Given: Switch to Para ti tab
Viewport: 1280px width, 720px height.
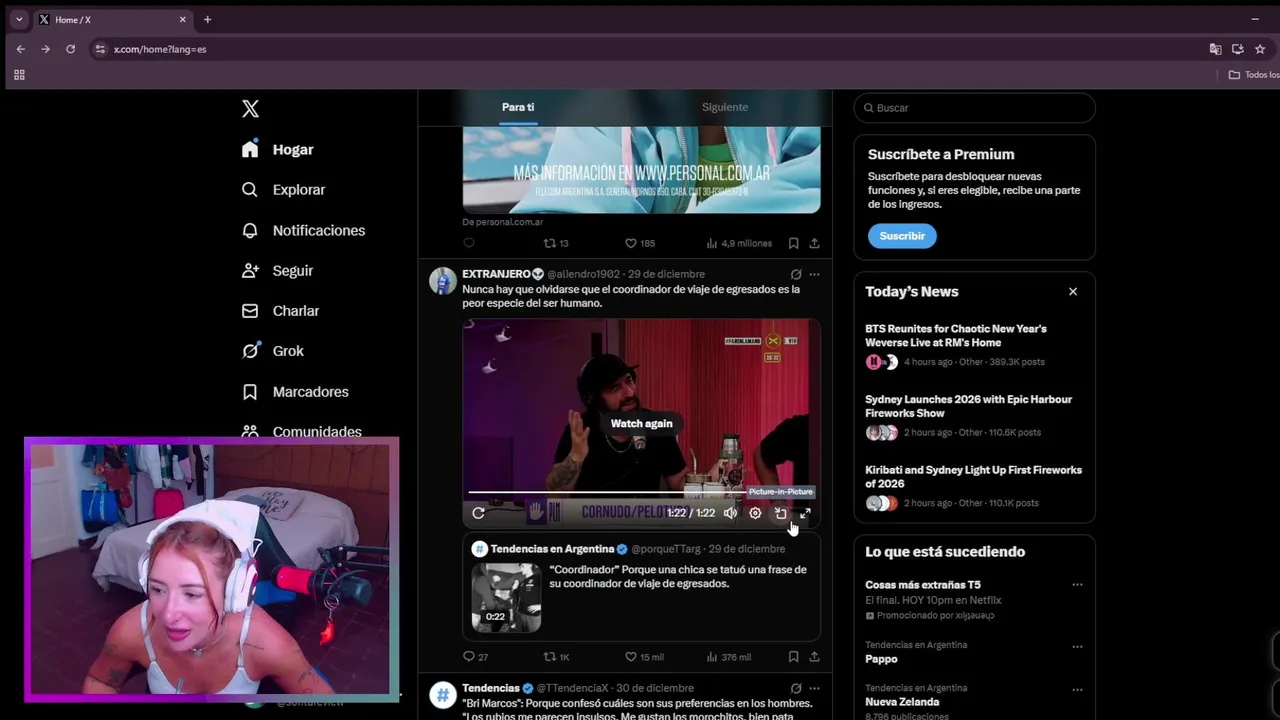Looking at the screenshot, I should coord(518,107).
